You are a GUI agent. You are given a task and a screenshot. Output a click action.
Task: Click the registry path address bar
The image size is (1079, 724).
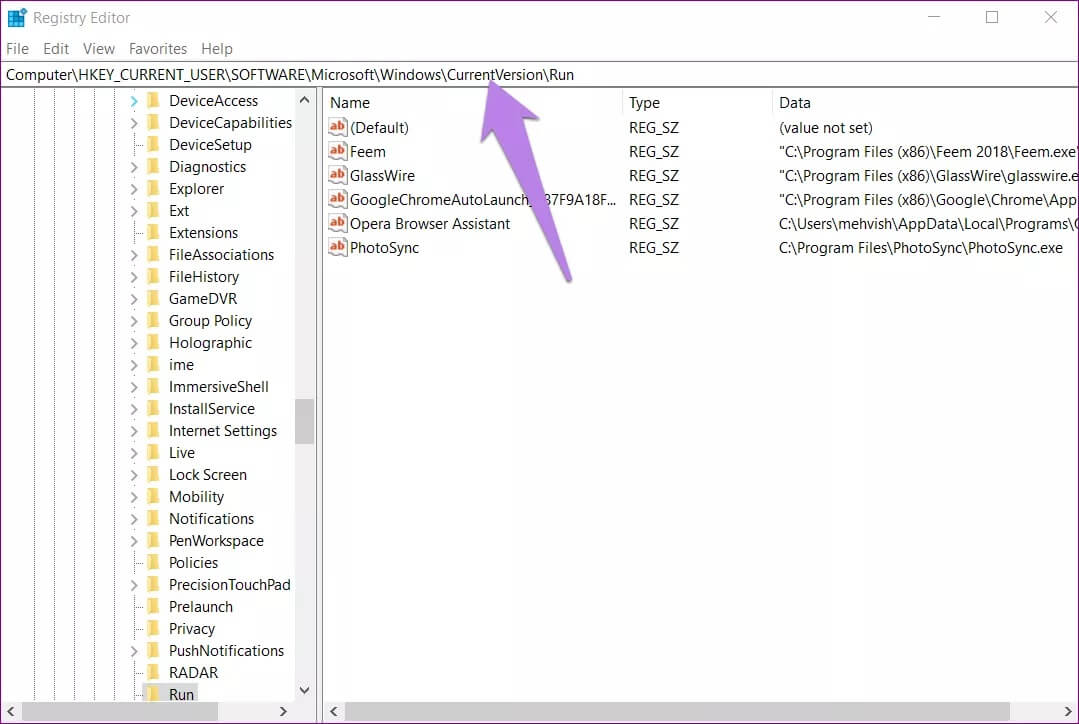pyautogui.click(x=540, y=74)
